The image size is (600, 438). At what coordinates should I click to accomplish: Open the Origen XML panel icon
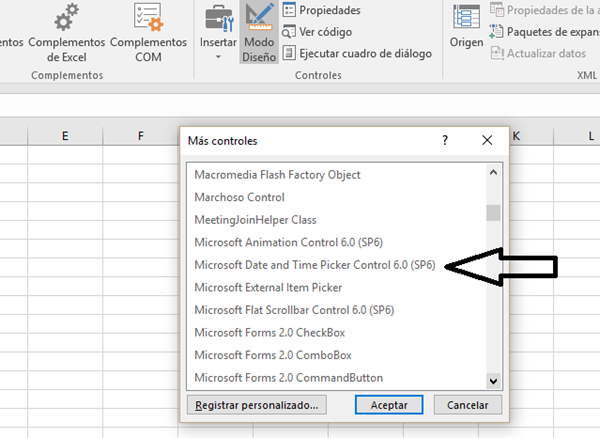(x=466, y=18)
